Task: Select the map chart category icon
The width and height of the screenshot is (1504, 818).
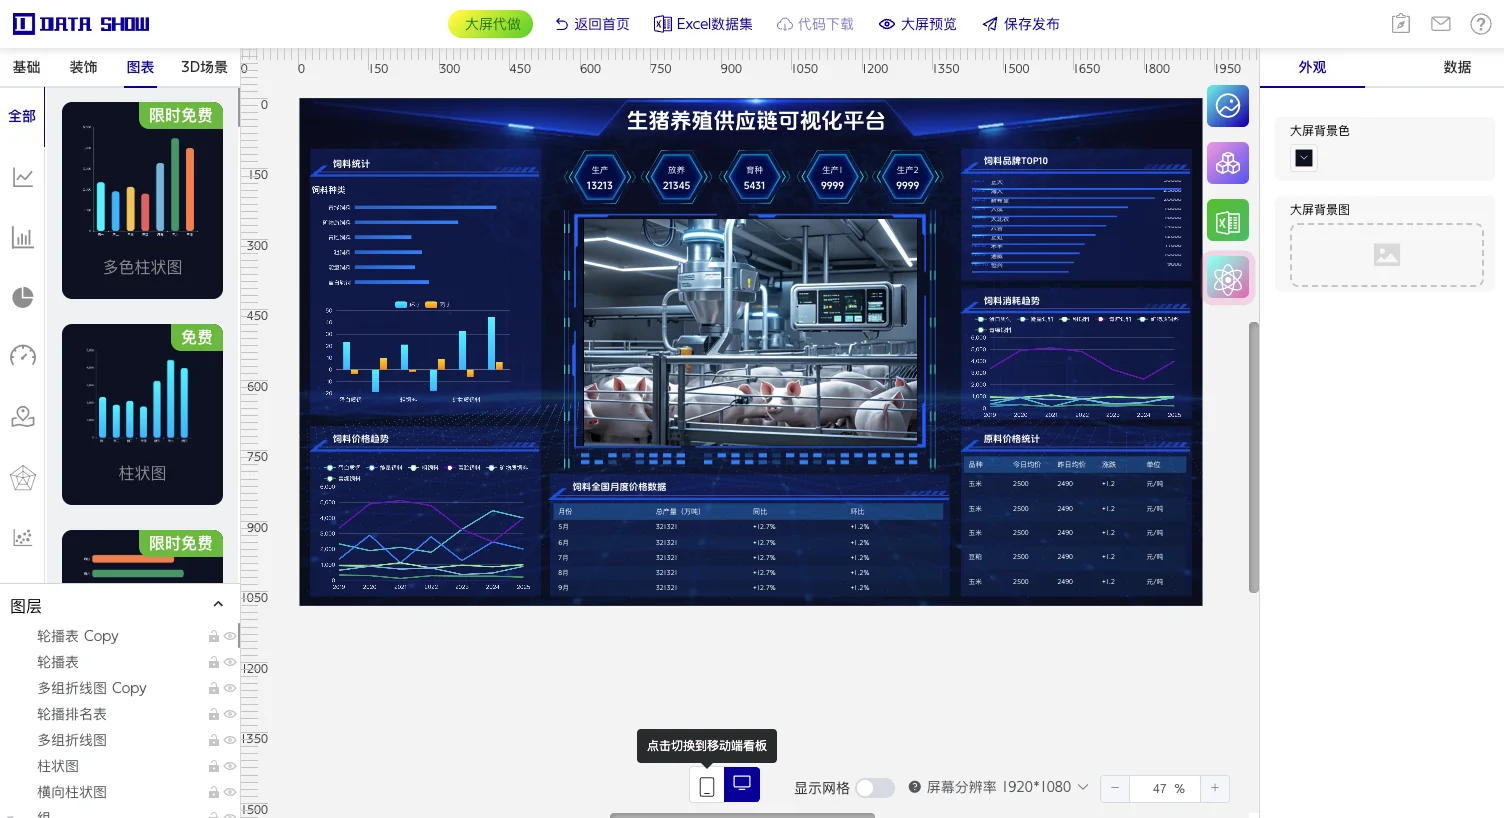Action: (x=22, y=416)
